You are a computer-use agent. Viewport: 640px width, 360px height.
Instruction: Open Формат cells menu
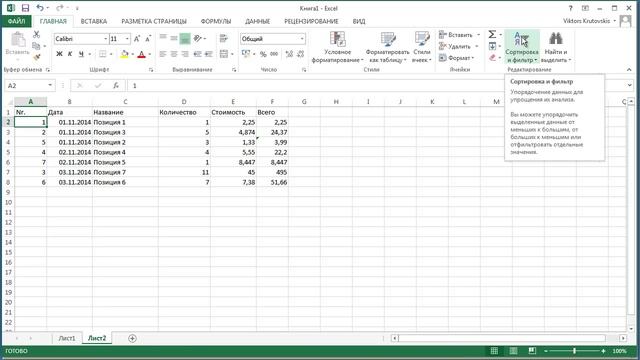(x=457, y=58)
